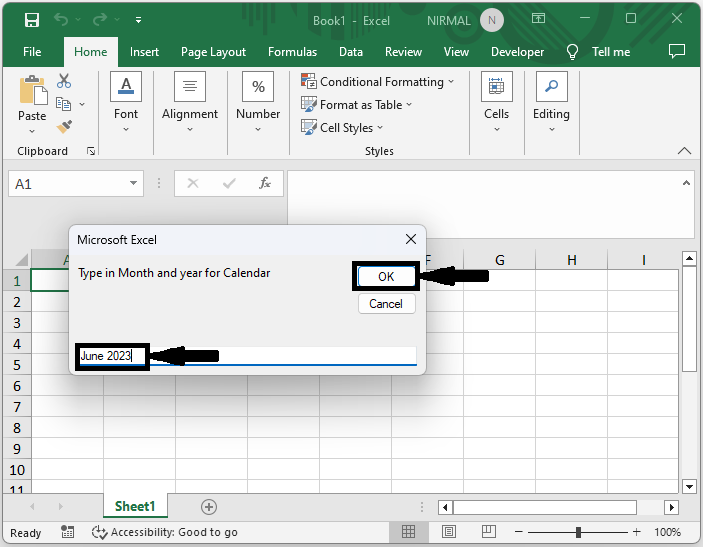
Task: Open Conditional Formatting menu
Action: [378, 82]
